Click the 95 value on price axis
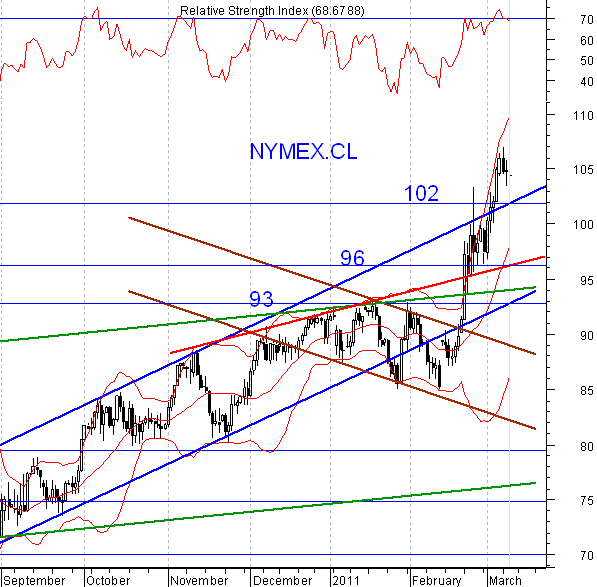Screen dimensions: 597x587 pyautogui.click(x=587, y=281)
